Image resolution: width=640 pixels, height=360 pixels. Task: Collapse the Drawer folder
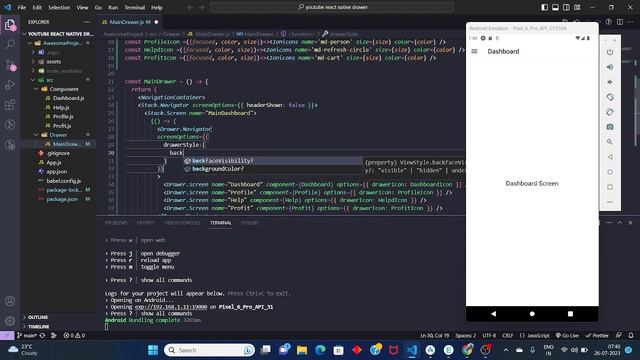[58, 135]
